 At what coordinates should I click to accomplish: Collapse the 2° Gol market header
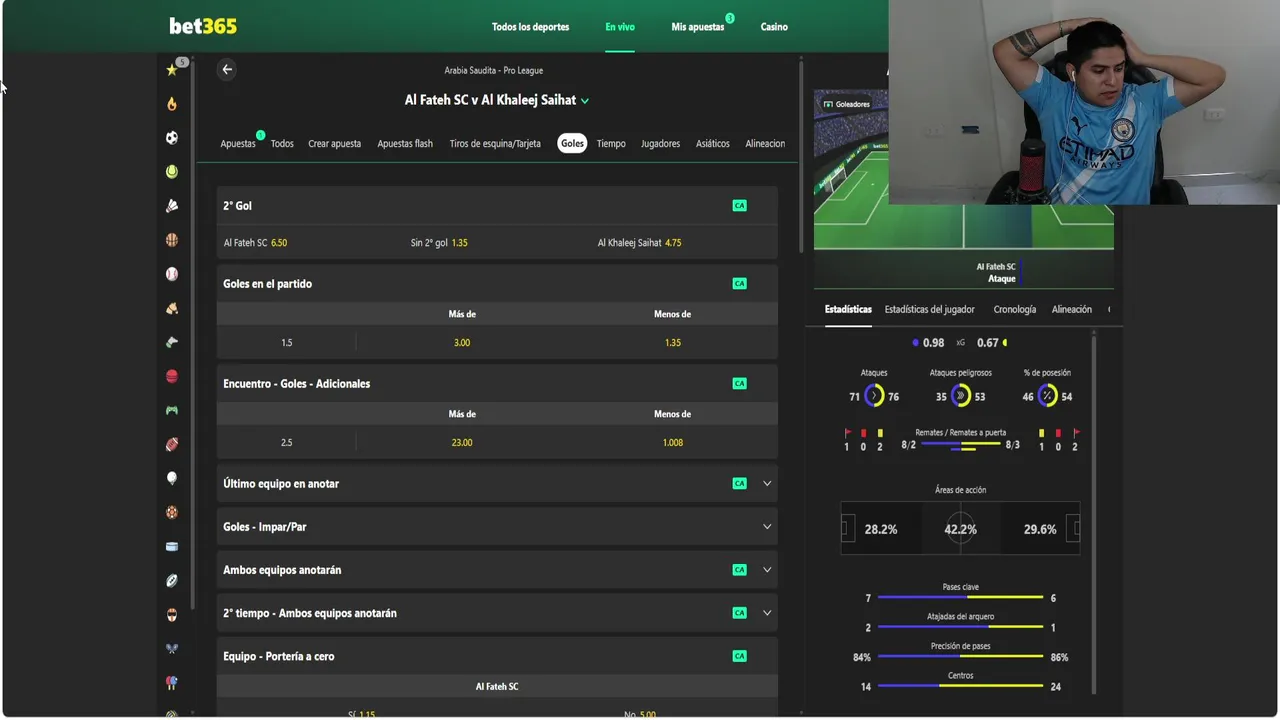click(x=497, y=205)
